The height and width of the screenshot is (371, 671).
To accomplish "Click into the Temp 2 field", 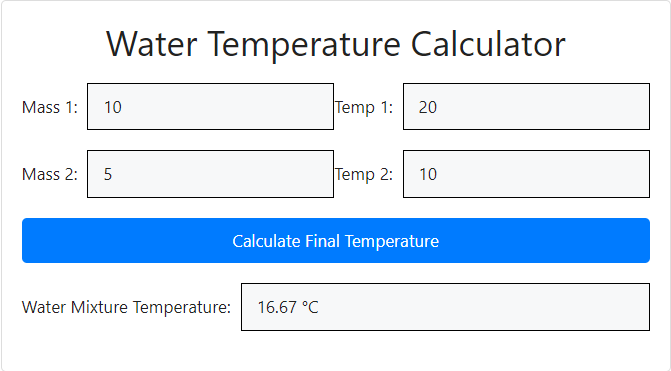I will click(x=526, y=174).
